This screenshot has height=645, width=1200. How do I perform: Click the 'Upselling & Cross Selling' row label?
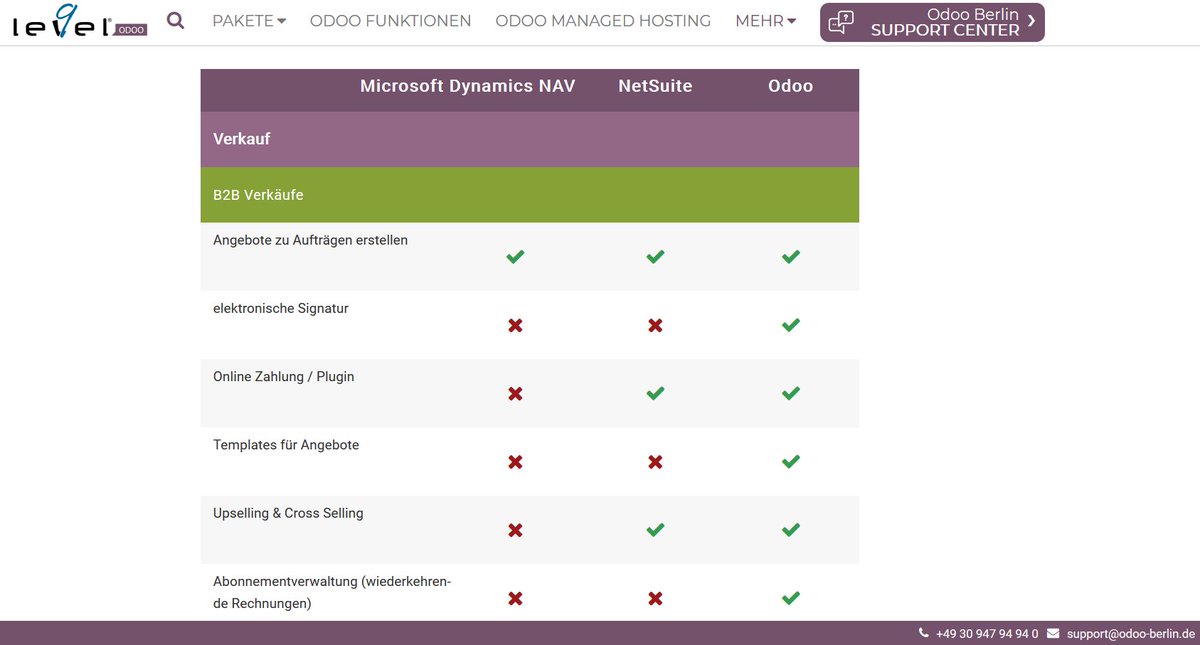coord(288,513)
